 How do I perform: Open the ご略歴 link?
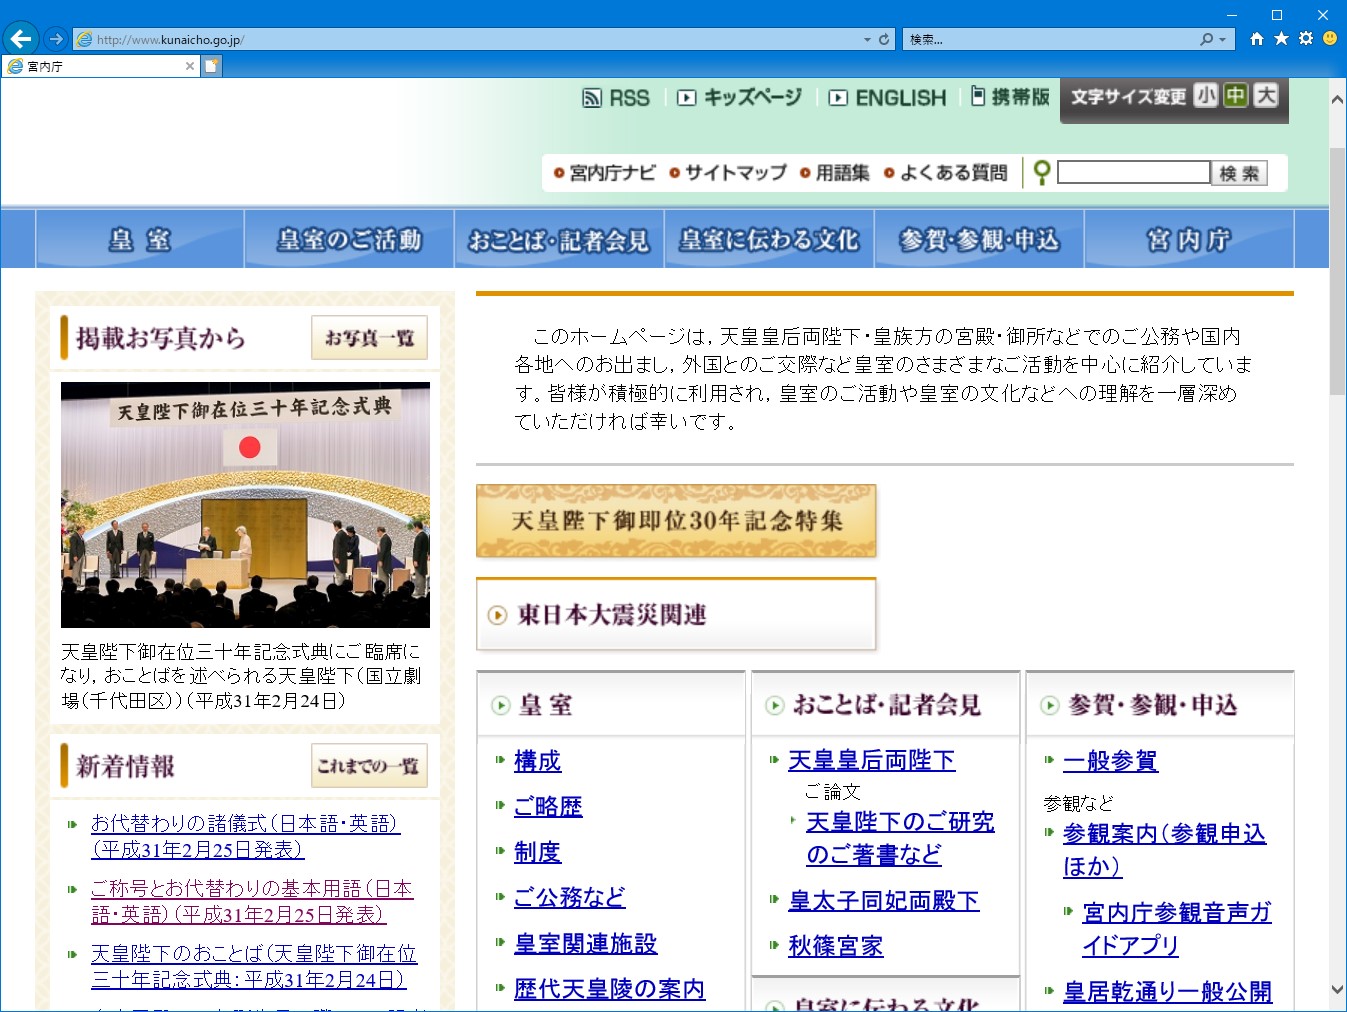[548, 807]
